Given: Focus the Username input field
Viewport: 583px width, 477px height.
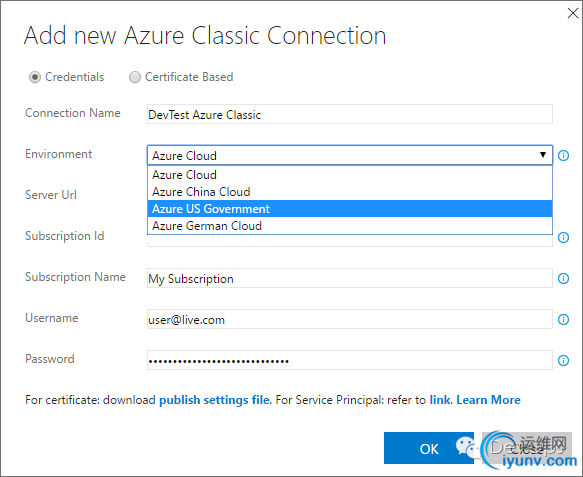Looking at the screenshot, I should coord(350,319).
